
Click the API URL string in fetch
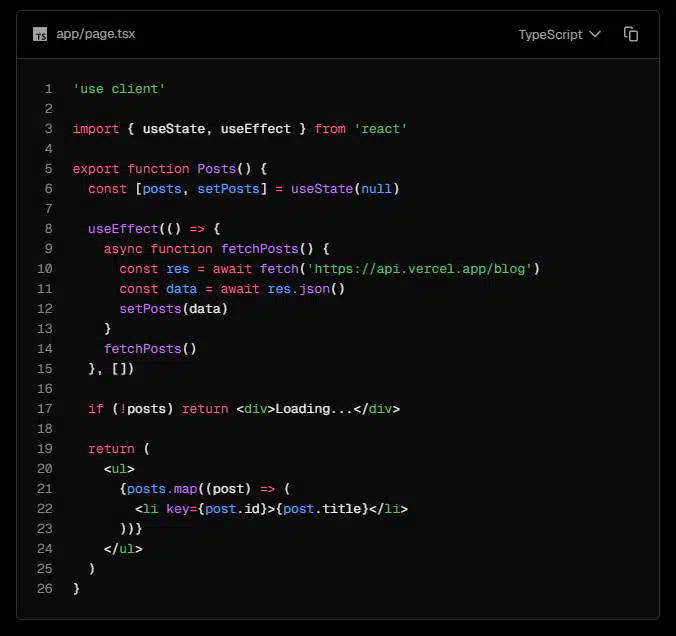[423, 269]
